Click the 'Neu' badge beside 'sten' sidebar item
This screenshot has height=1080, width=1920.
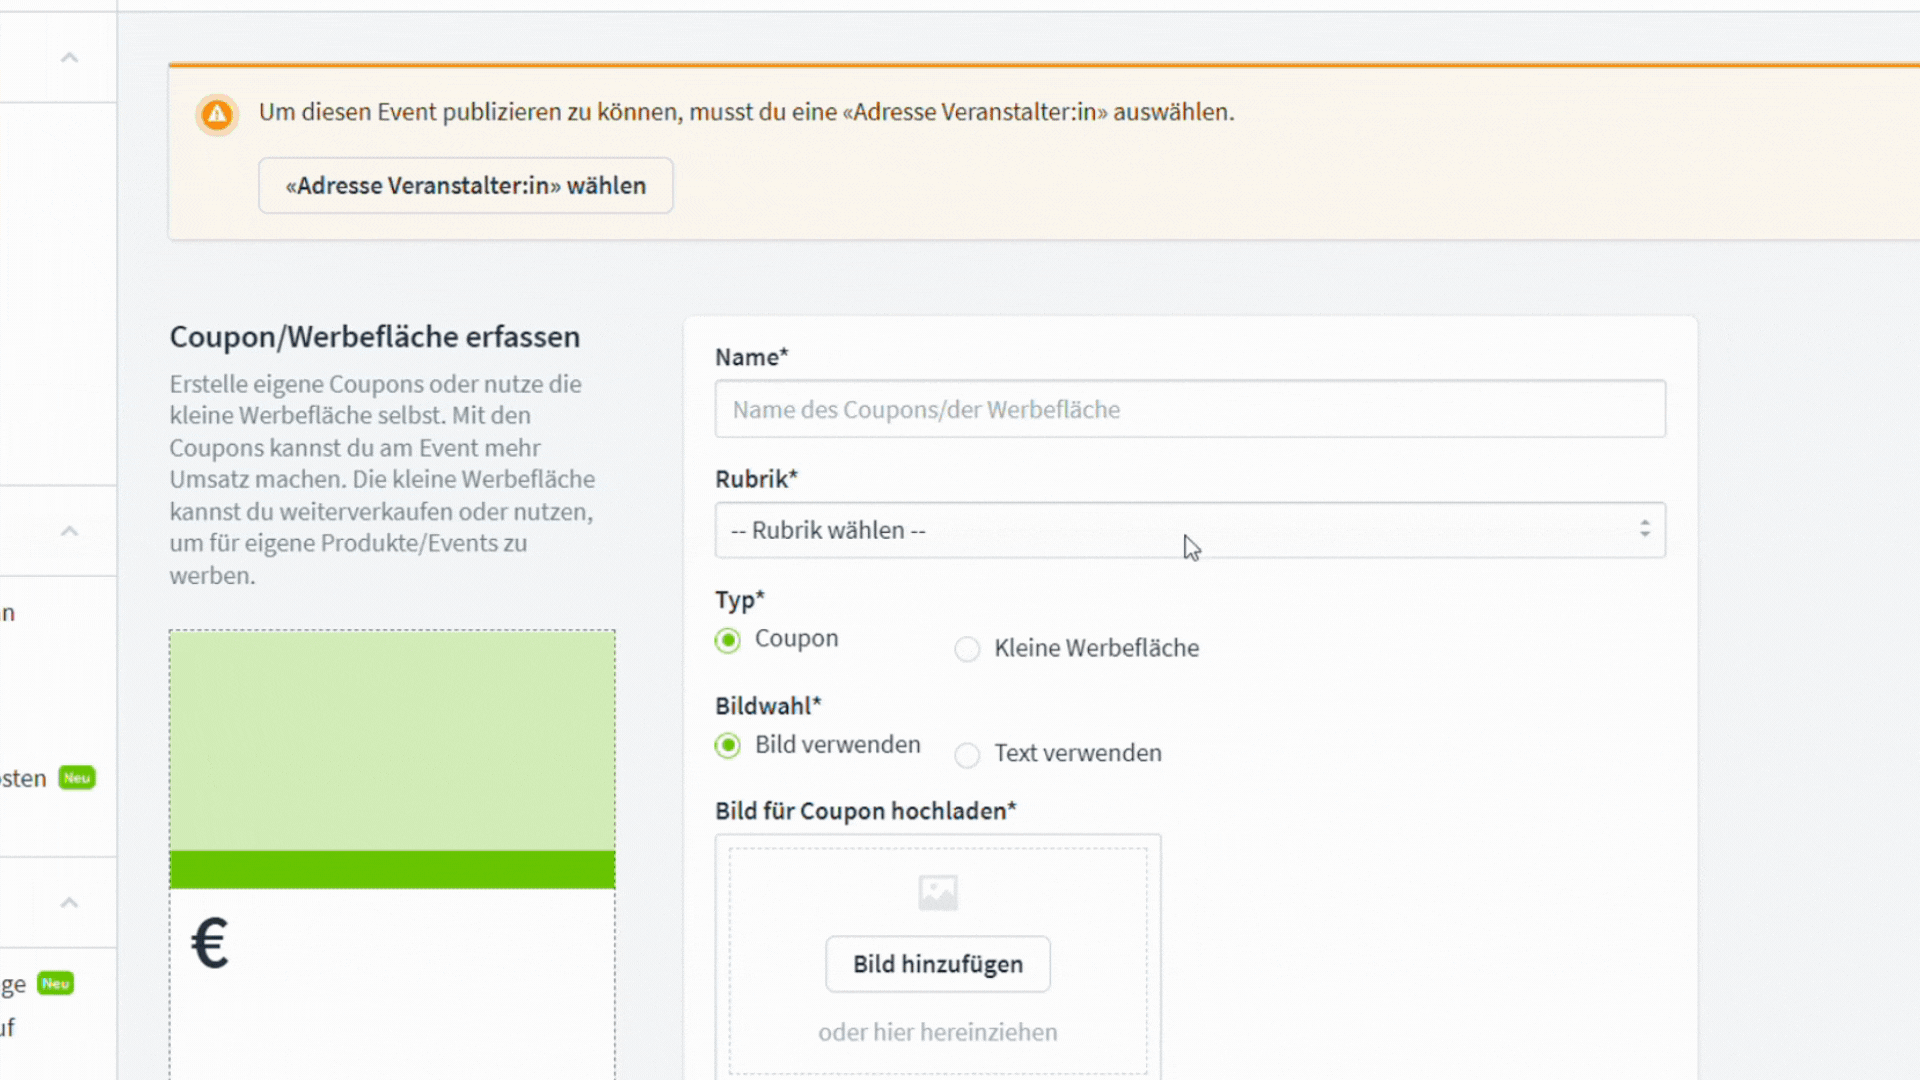(x=77, y=778)
